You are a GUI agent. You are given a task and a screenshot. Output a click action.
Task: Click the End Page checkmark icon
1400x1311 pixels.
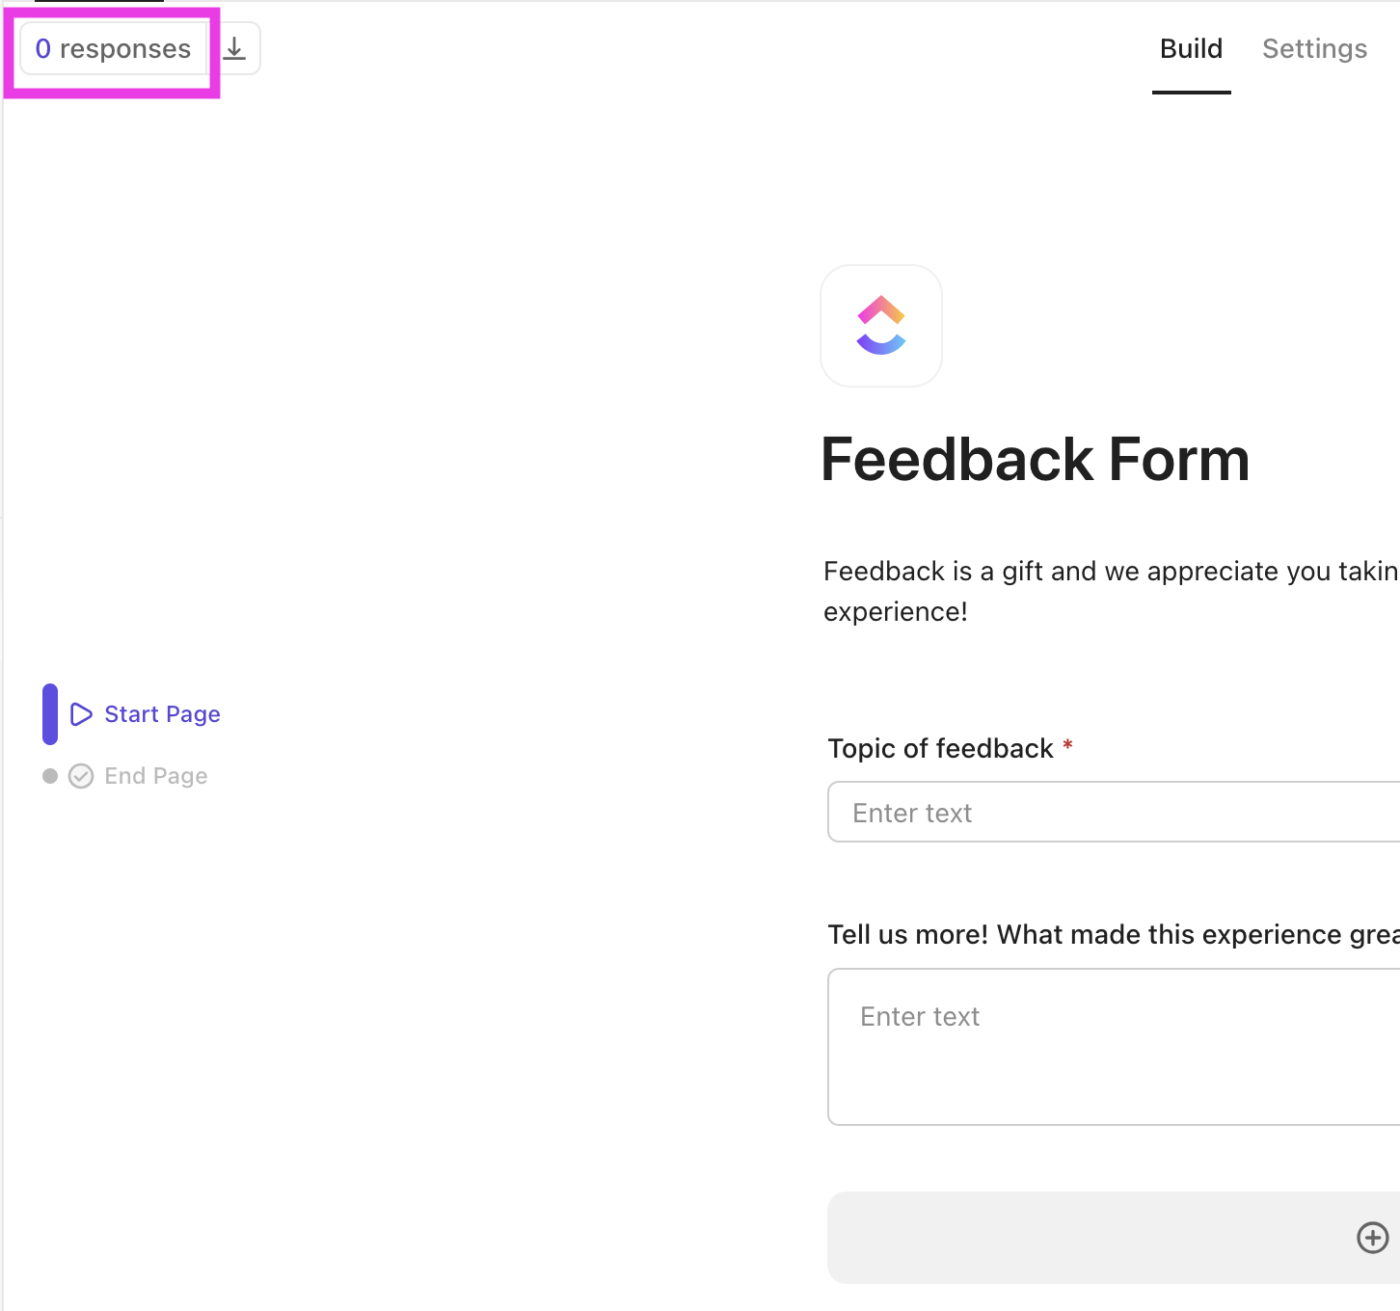(81, 776)
